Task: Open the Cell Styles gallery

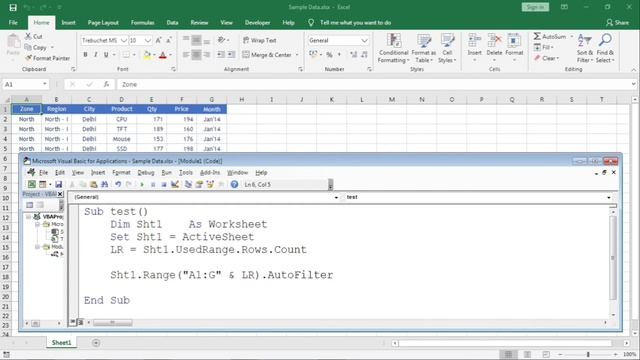Action: point(447,49)
